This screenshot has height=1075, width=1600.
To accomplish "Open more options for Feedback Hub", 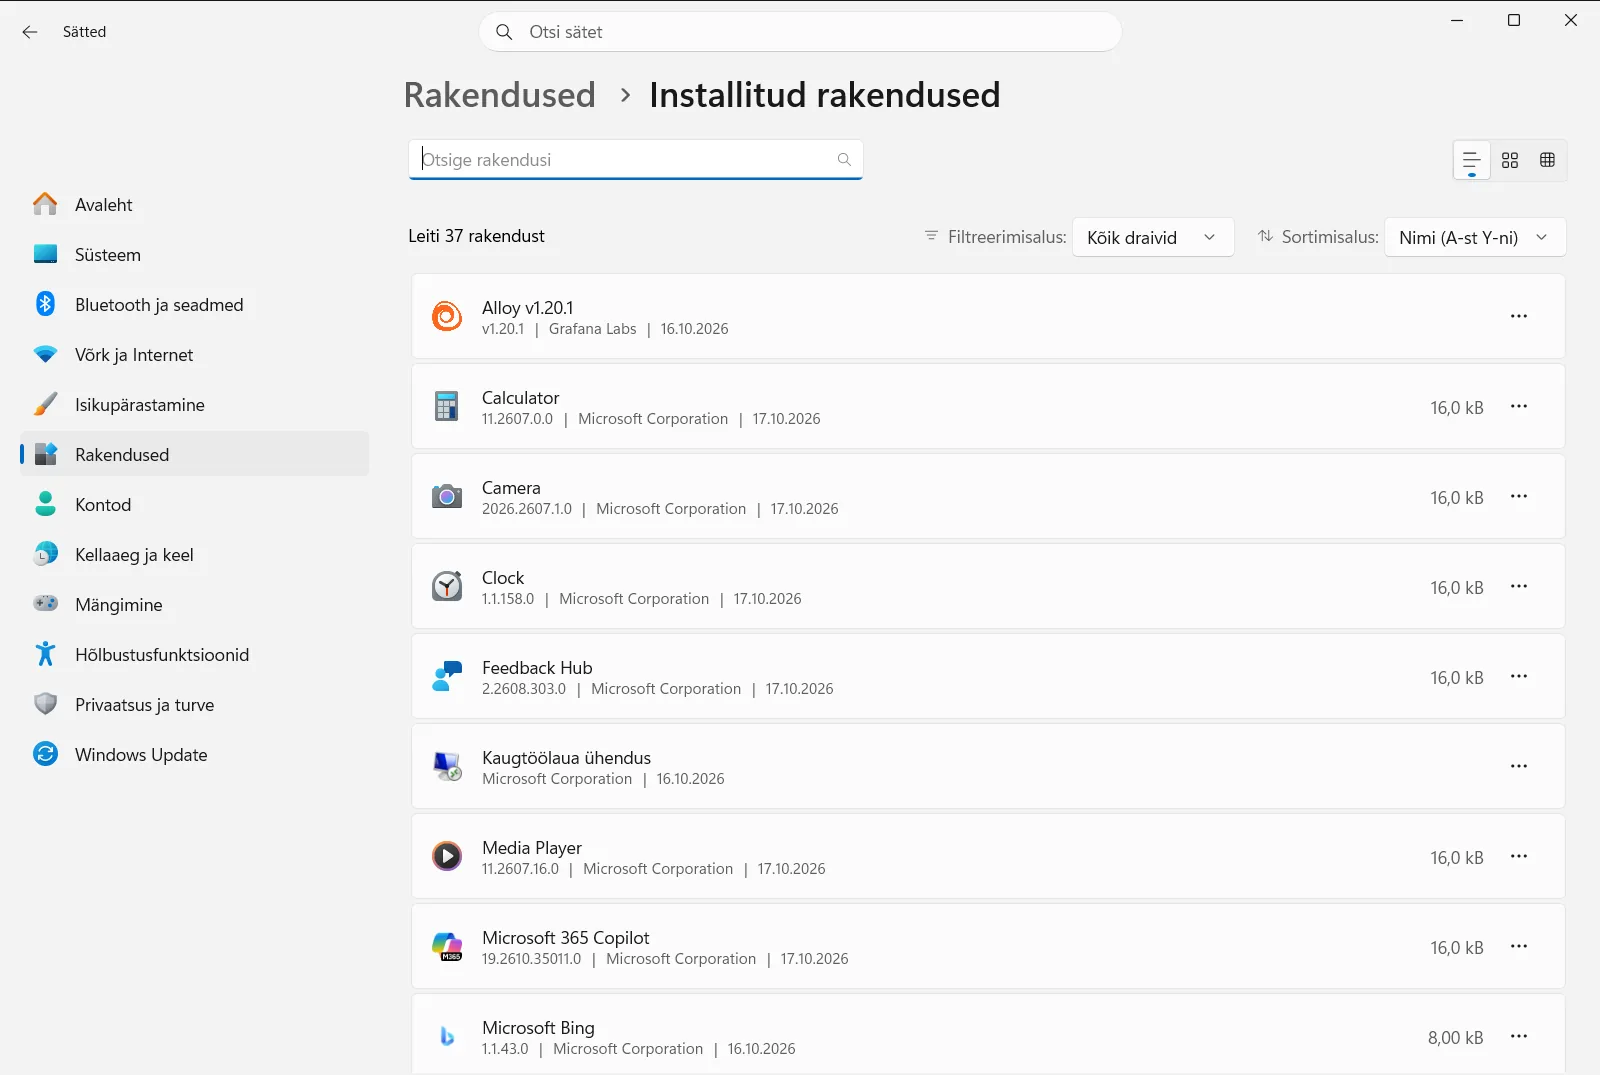I will (x=1519, y=676).
